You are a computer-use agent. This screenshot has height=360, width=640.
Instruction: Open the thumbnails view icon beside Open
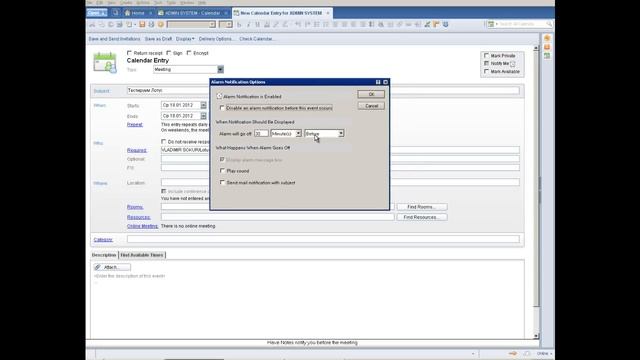(x=116, y=13)
